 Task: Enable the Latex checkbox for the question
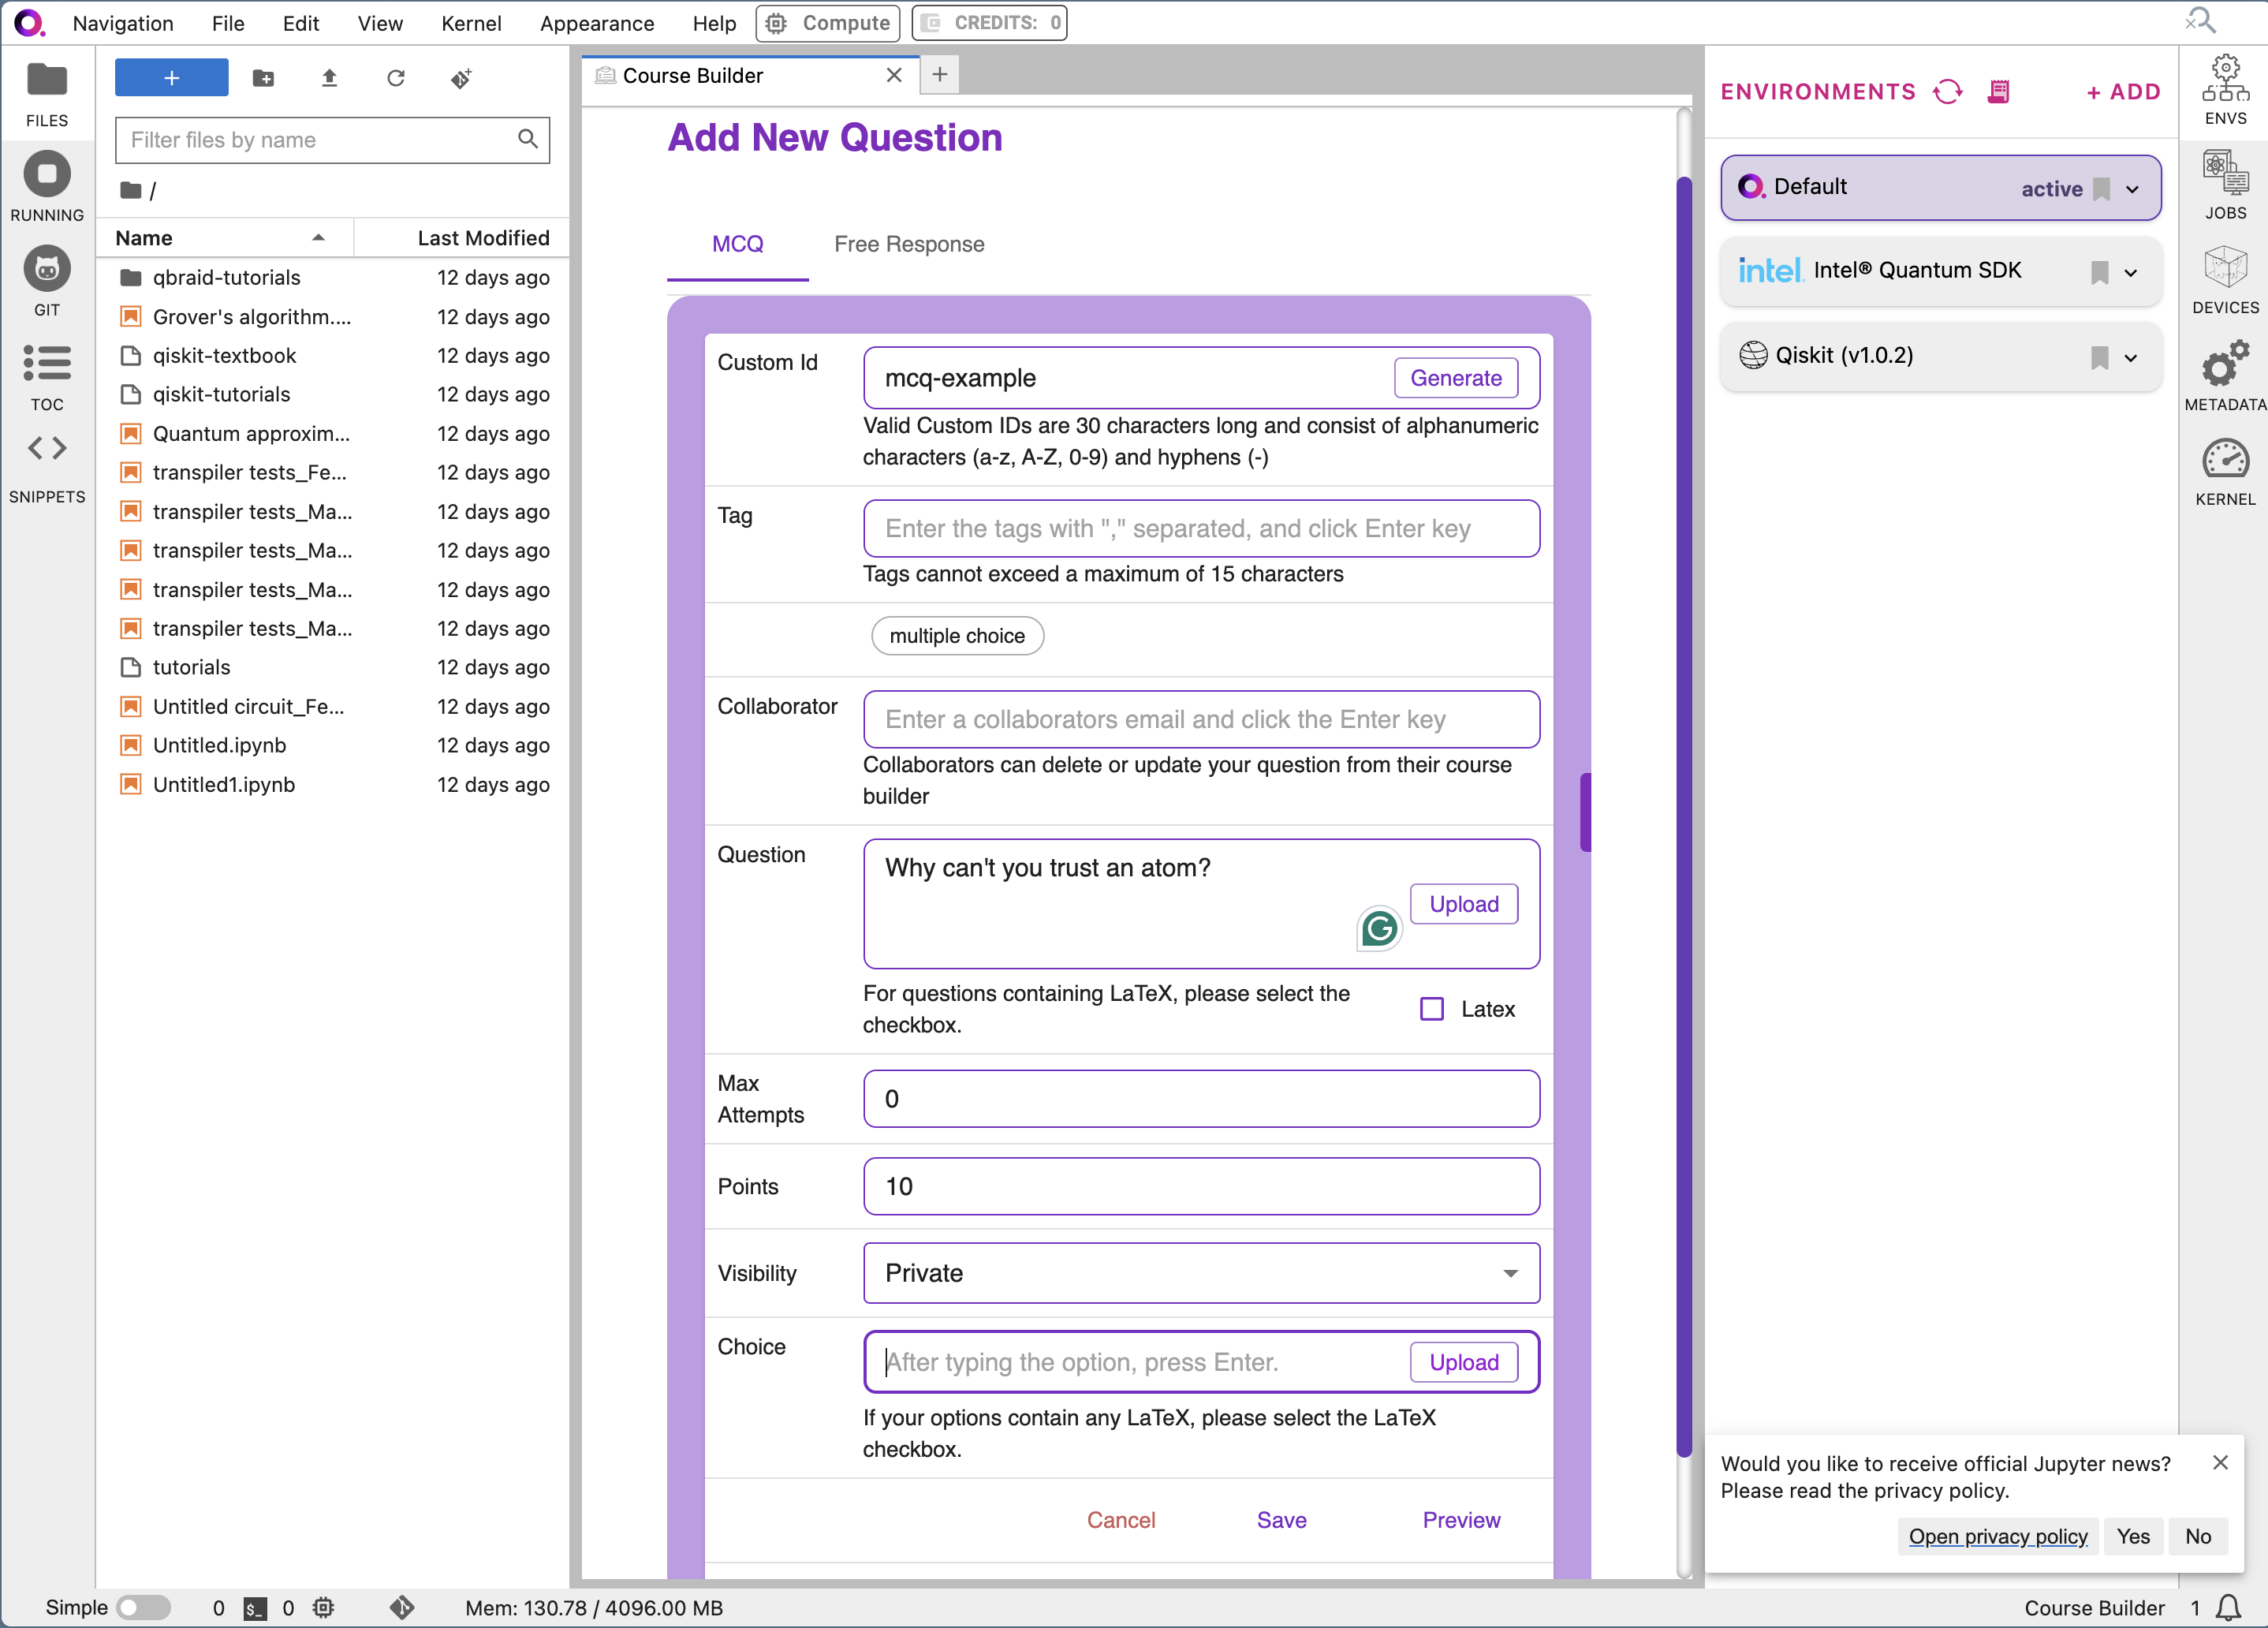[x=1431, y=1009]
